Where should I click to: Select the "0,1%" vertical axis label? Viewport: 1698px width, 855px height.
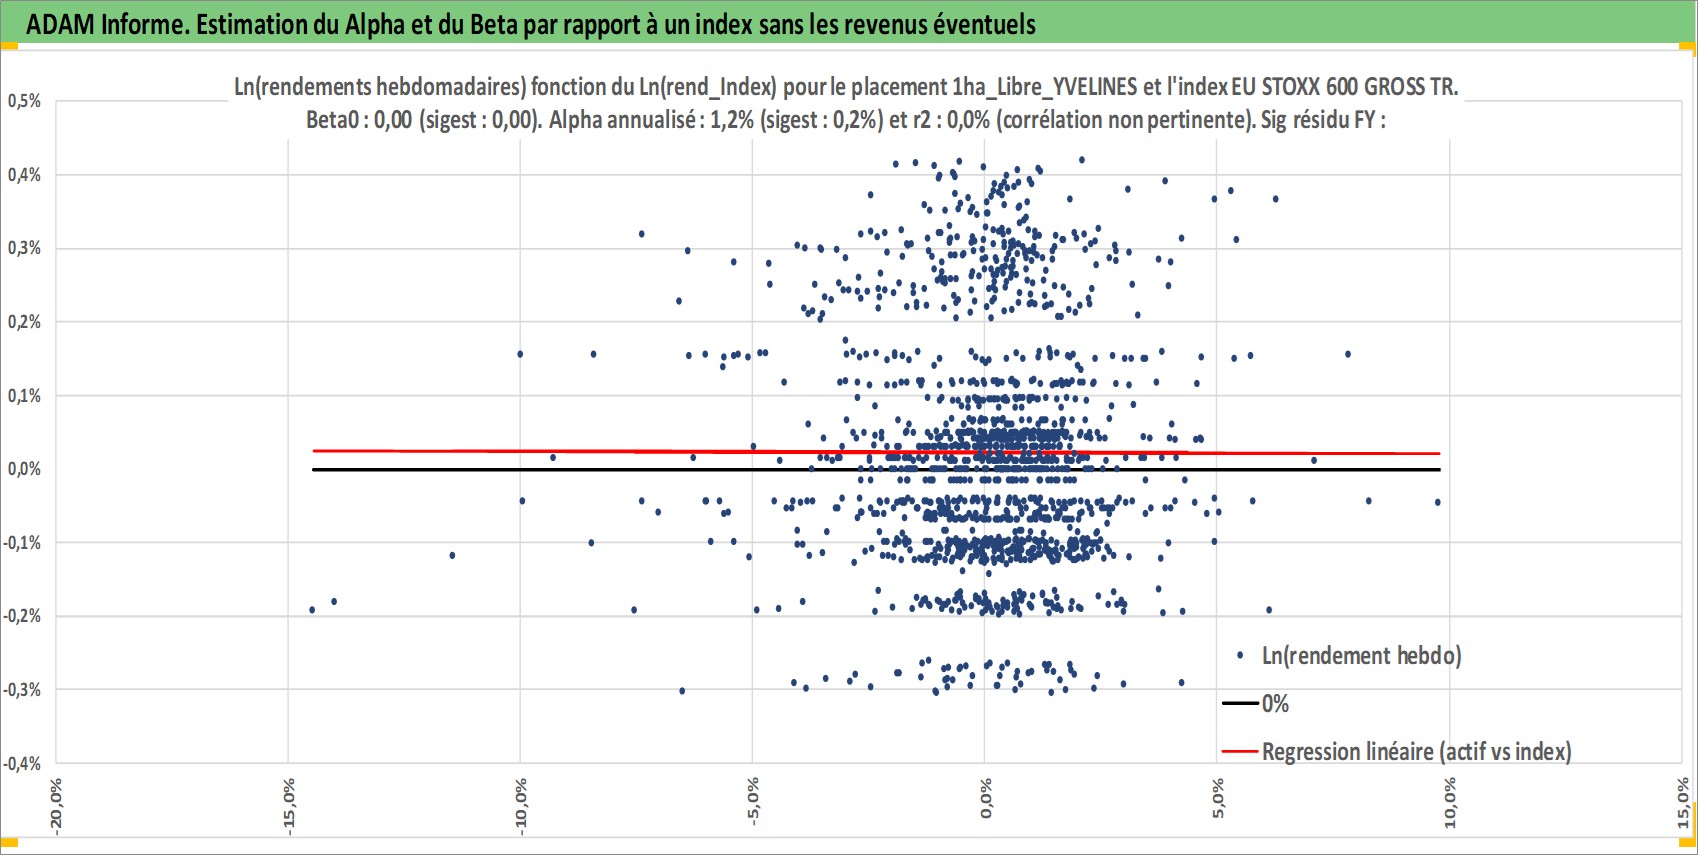pyautogui.click(x=25, y=396)
